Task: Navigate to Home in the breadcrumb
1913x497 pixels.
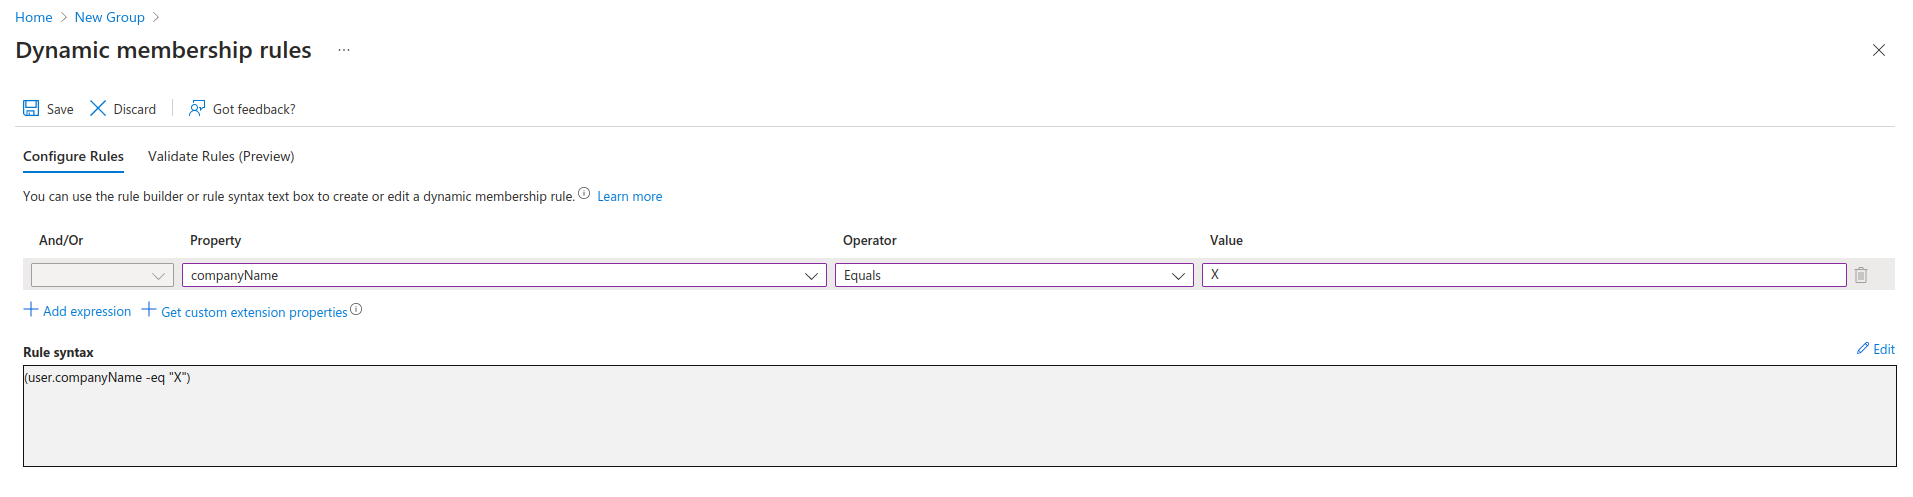Action: 33,17
